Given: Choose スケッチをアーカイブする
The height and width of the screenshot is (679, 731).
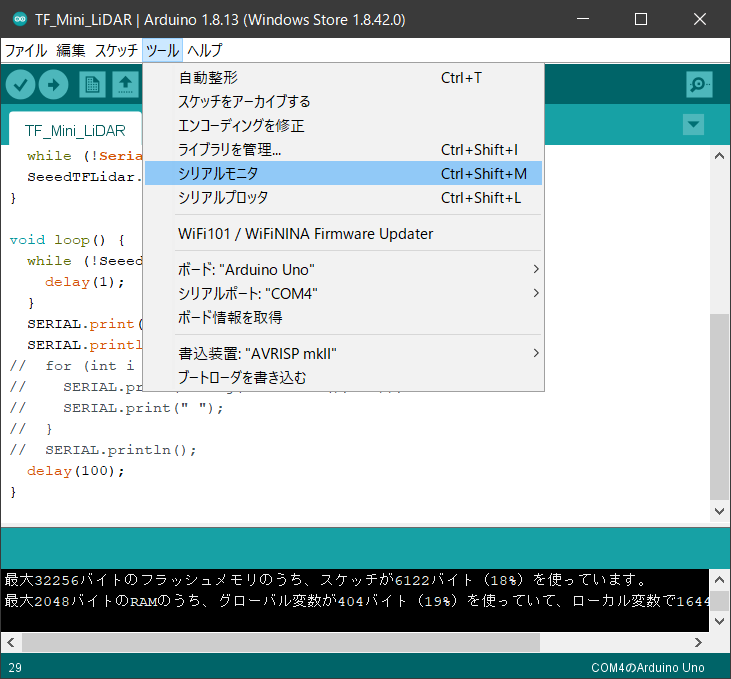Looking at the screenshot, I should coord(345,102).
